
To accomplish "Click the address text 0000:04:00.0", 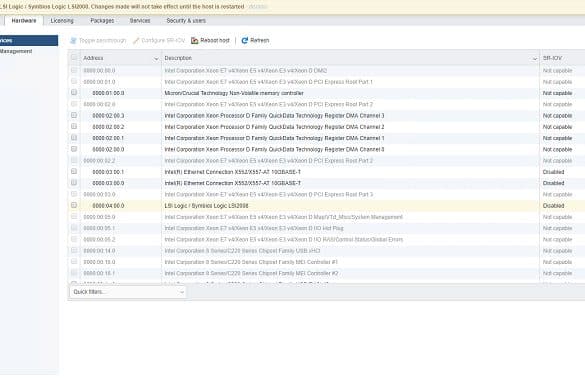I will 108,206.
